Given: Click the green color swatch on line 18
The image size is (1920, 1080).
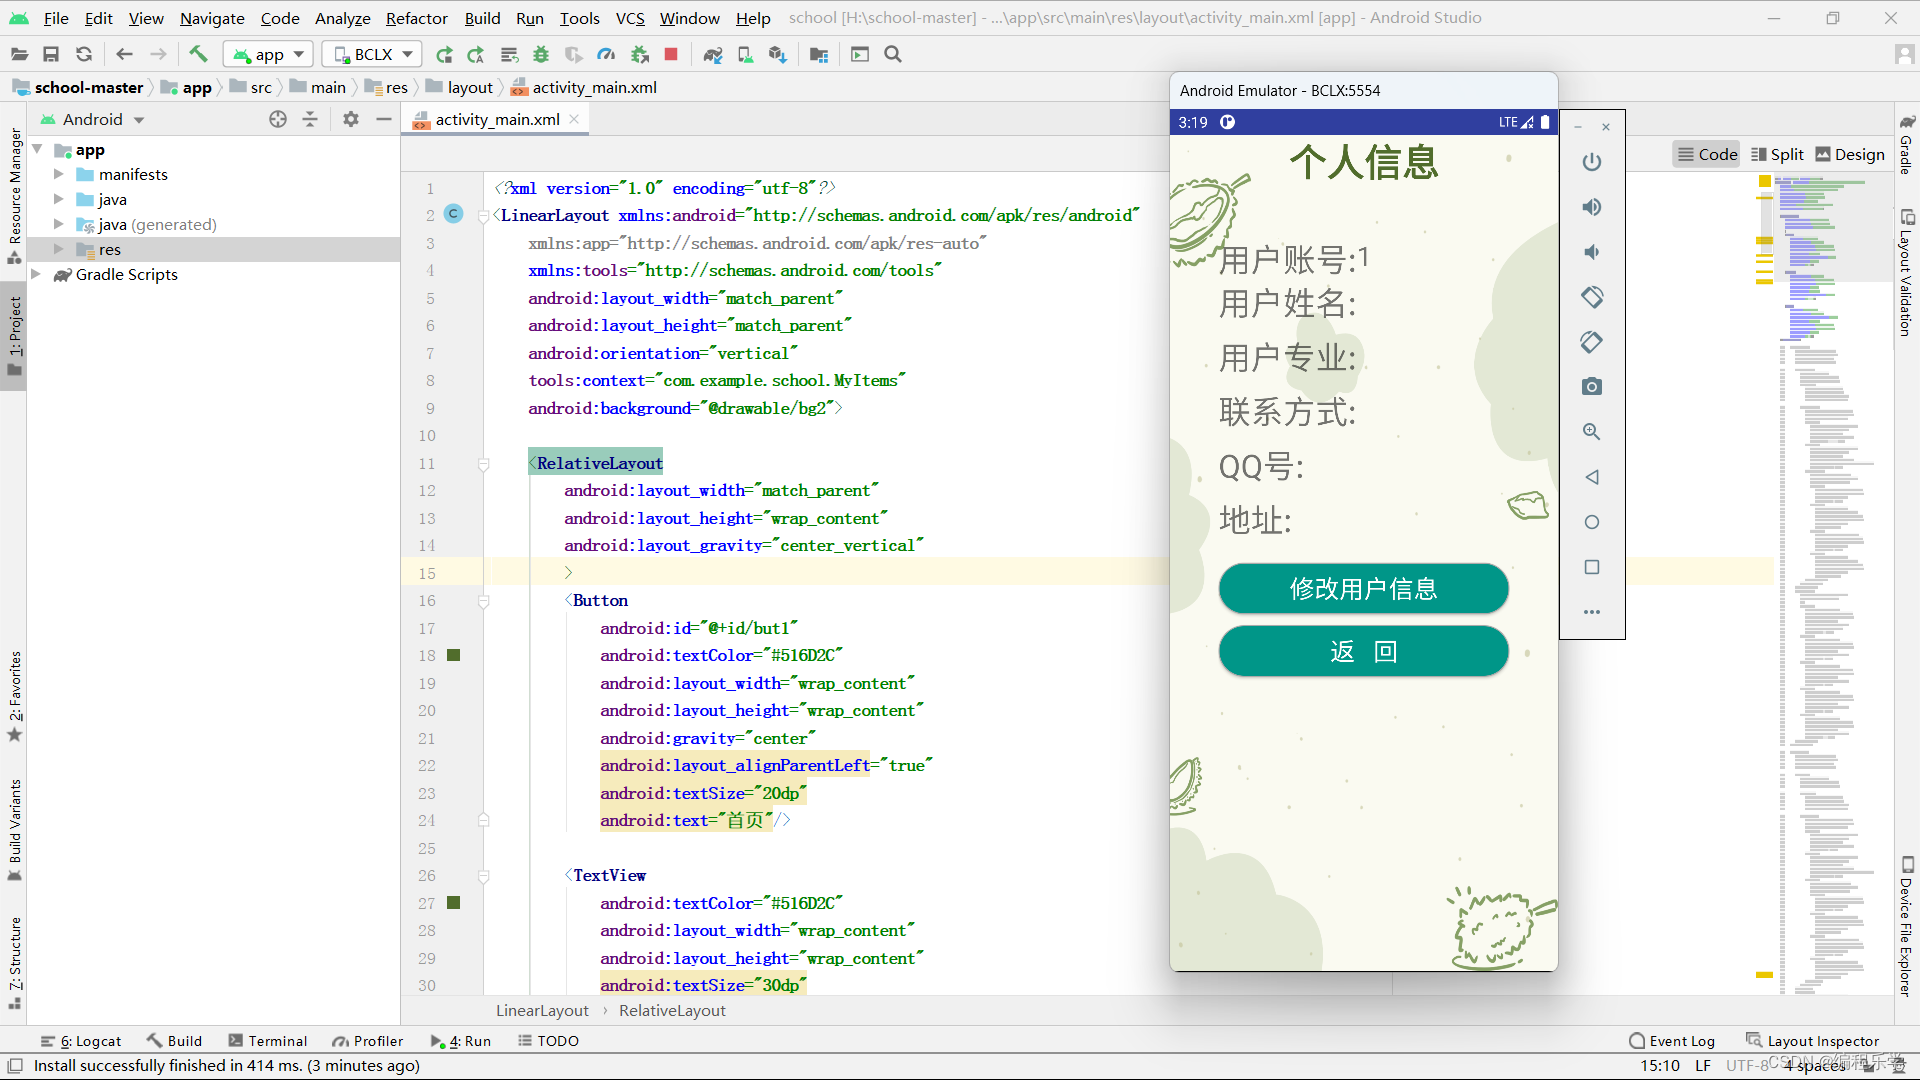Looking at the screenshot, I should click(x=453, y=656).
